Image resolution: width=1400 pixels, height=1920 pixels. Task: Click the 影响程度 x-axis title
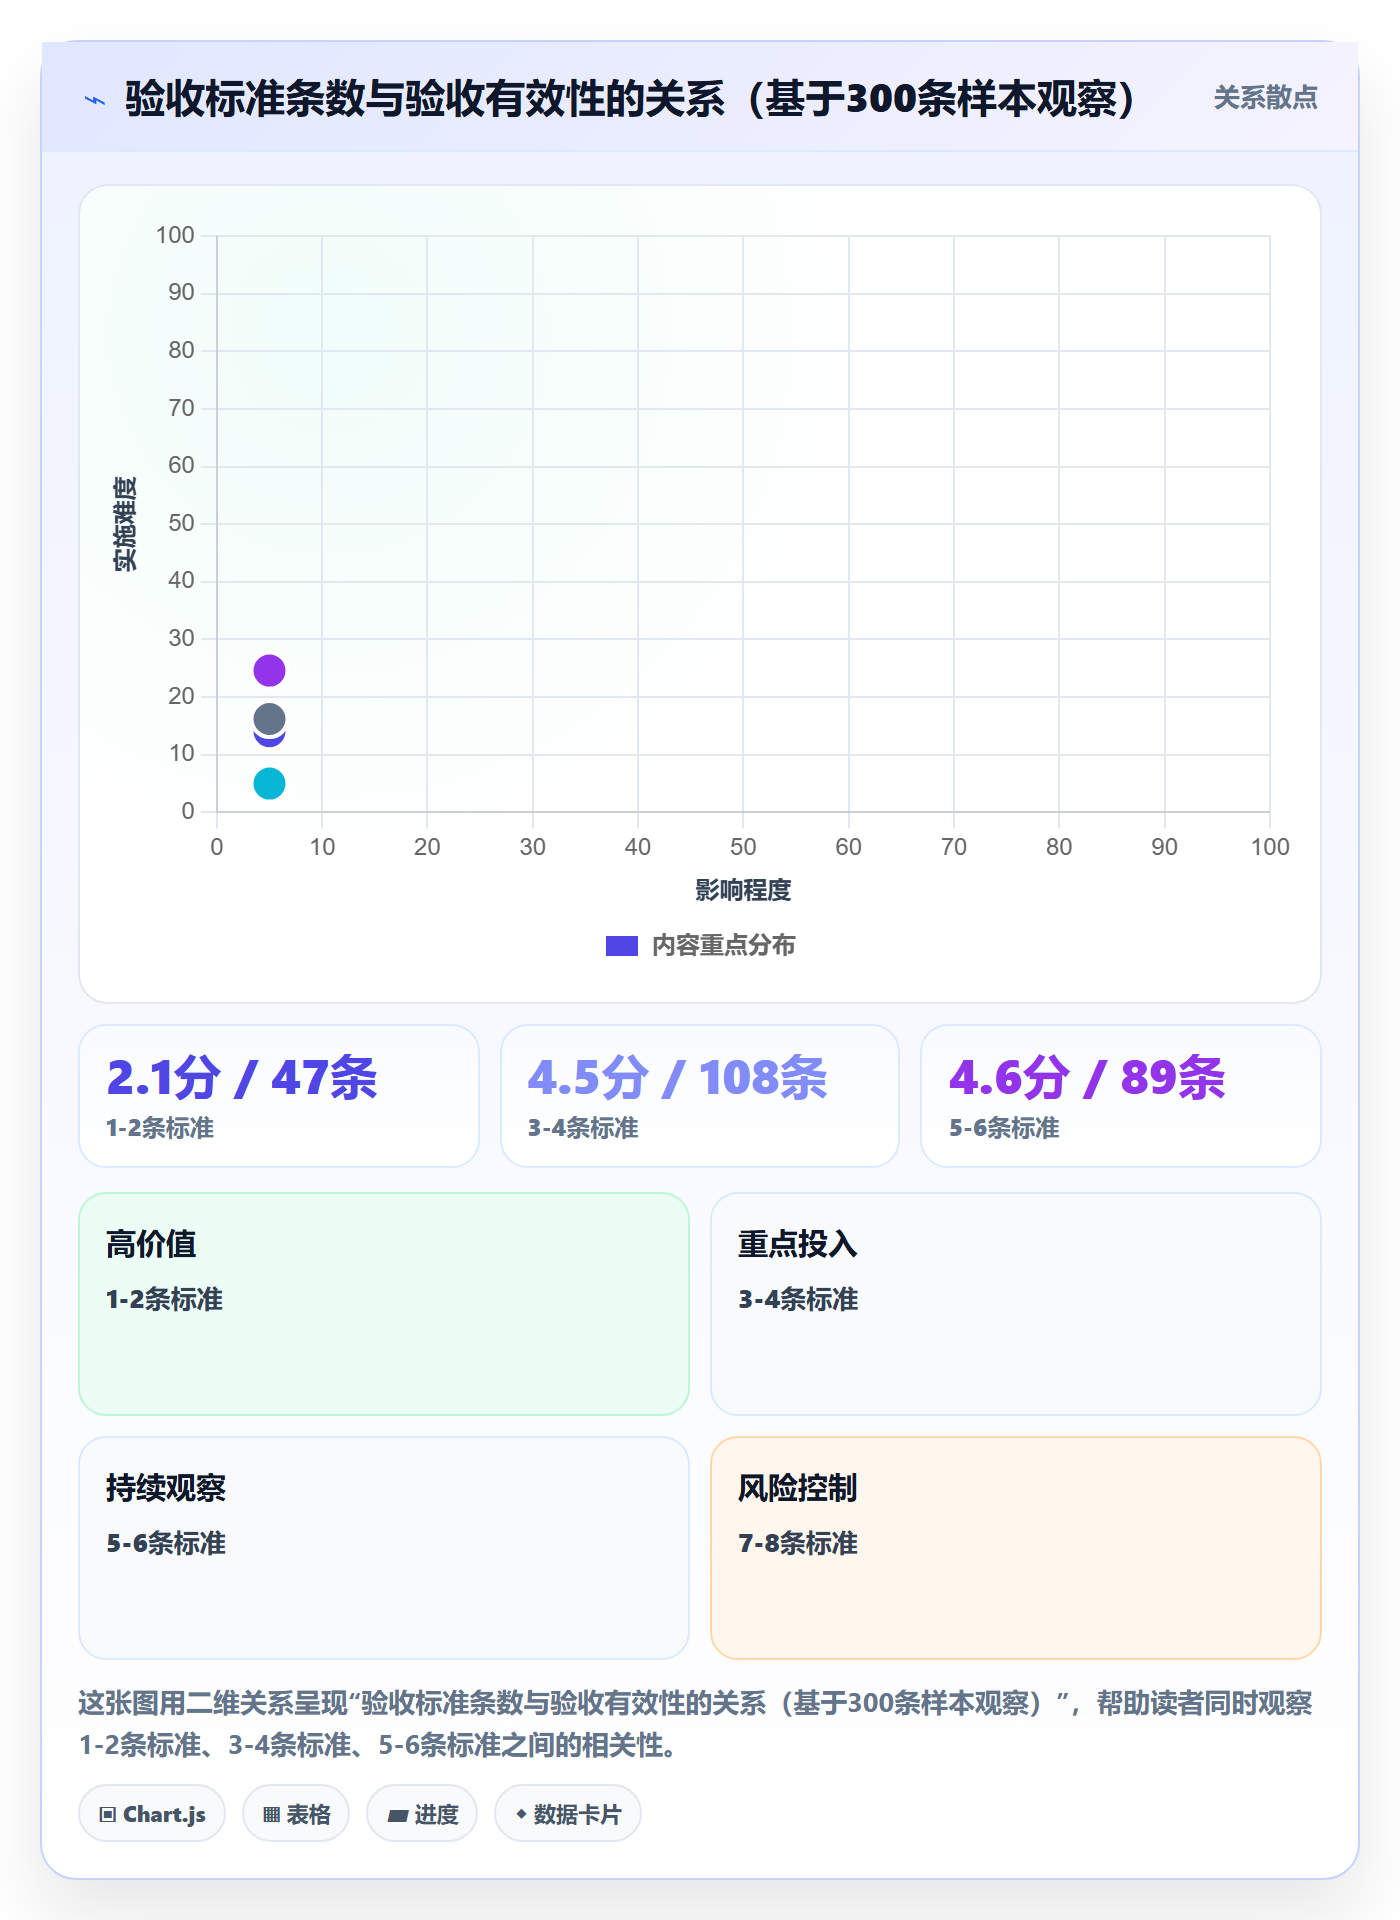pos(743,890)
